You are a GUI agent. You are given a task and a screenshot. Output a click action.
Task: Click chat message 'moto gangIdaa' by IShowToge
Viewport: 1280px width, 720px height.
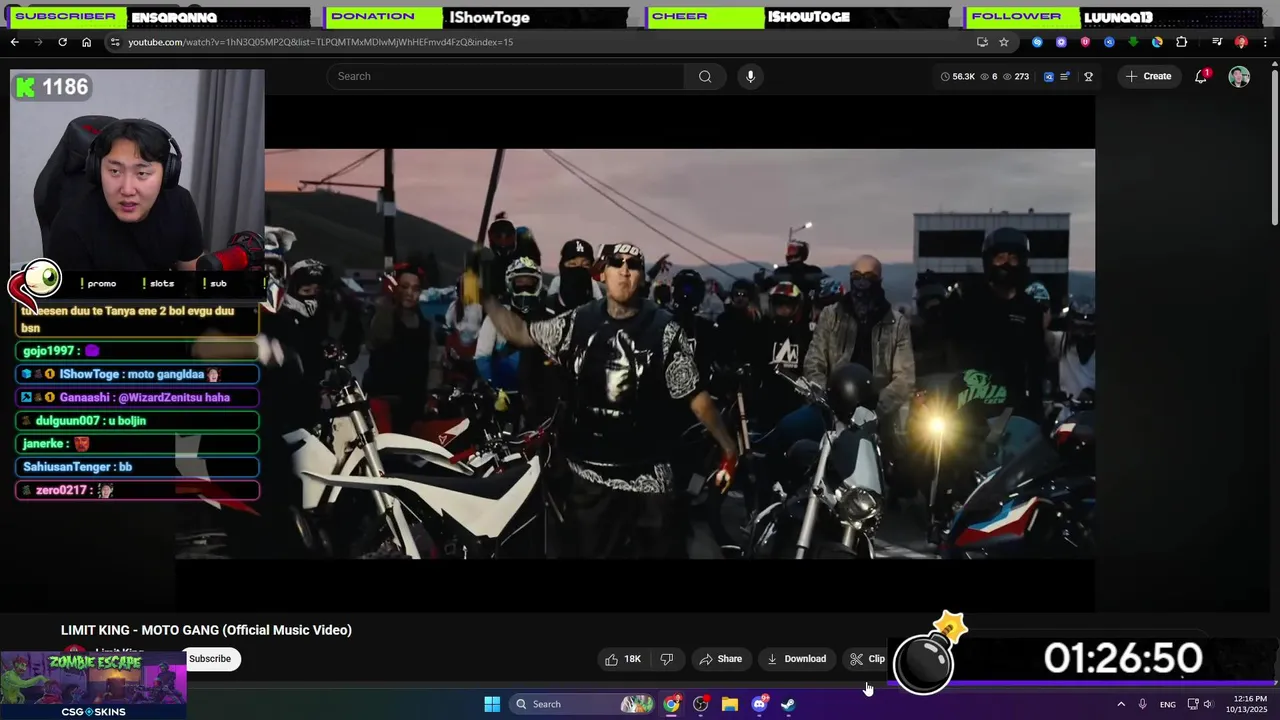138,374
